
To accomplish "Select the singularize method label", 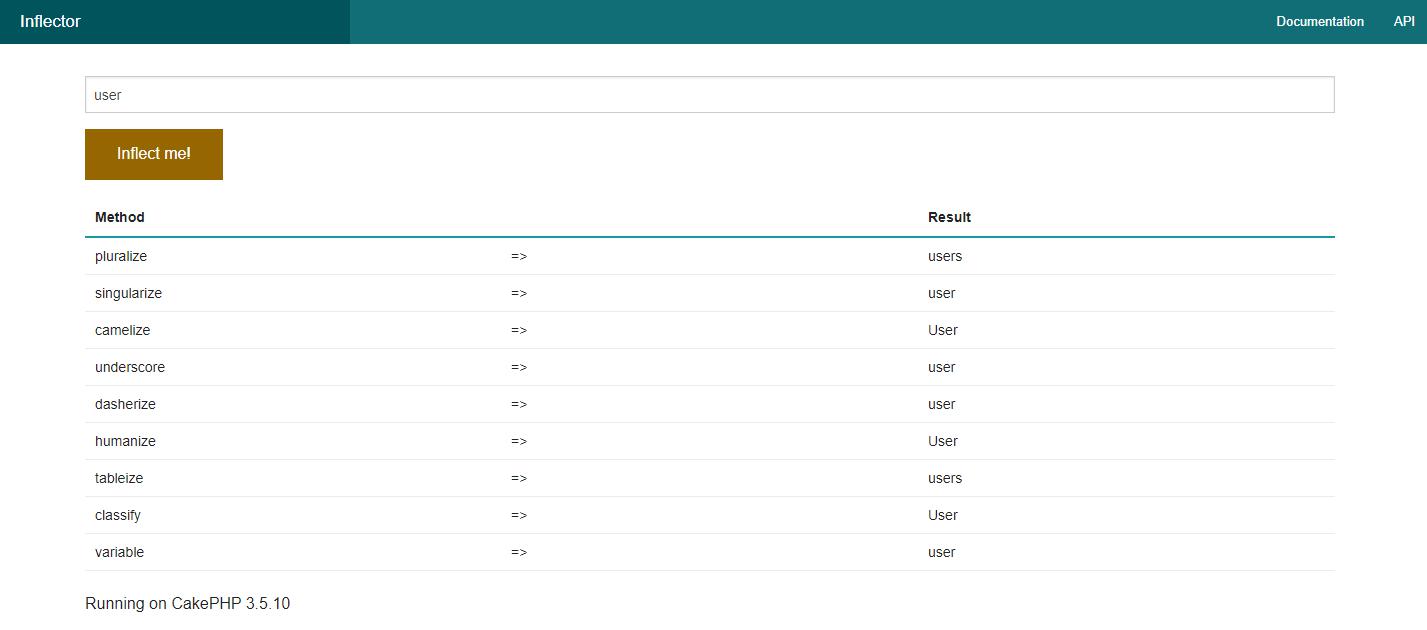I will pyautogui.click(x=128, y=293).
